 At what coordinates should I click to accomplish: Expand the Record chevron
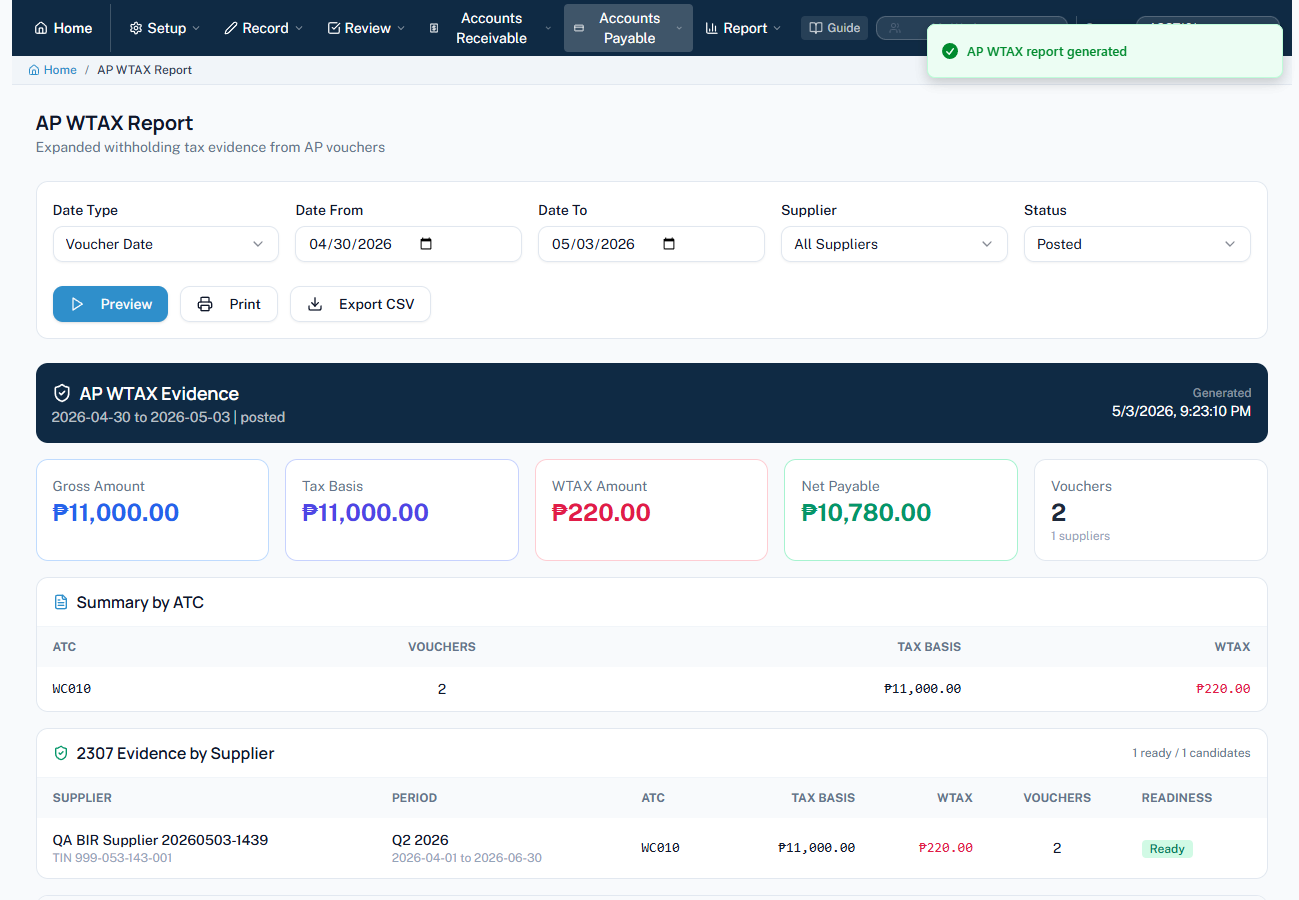[x=299, y=28]
